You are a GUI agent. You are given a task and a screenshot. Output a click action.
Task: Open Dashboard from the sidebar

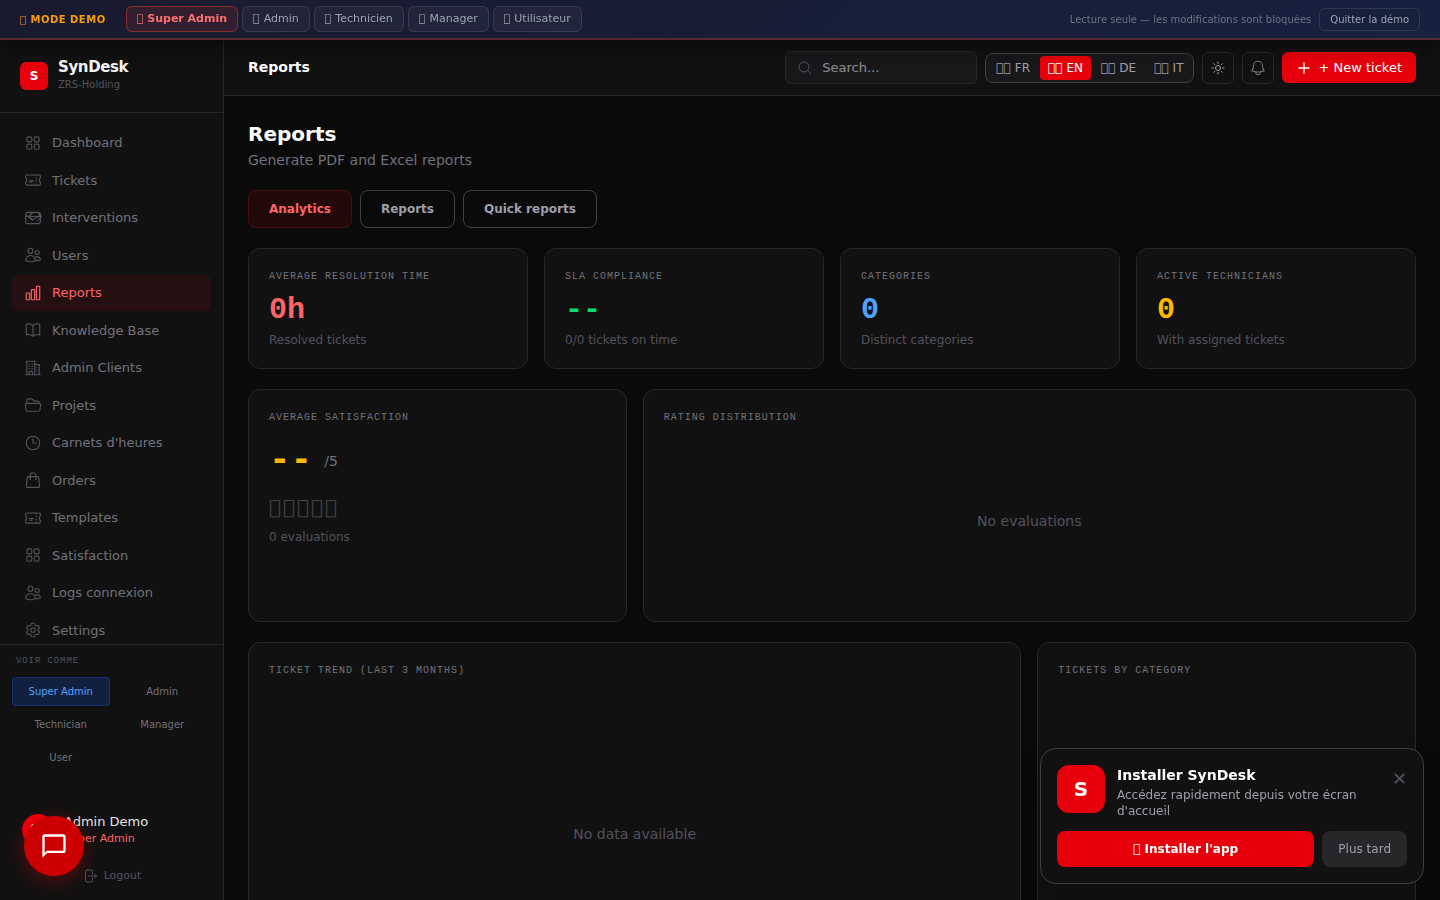87,143
